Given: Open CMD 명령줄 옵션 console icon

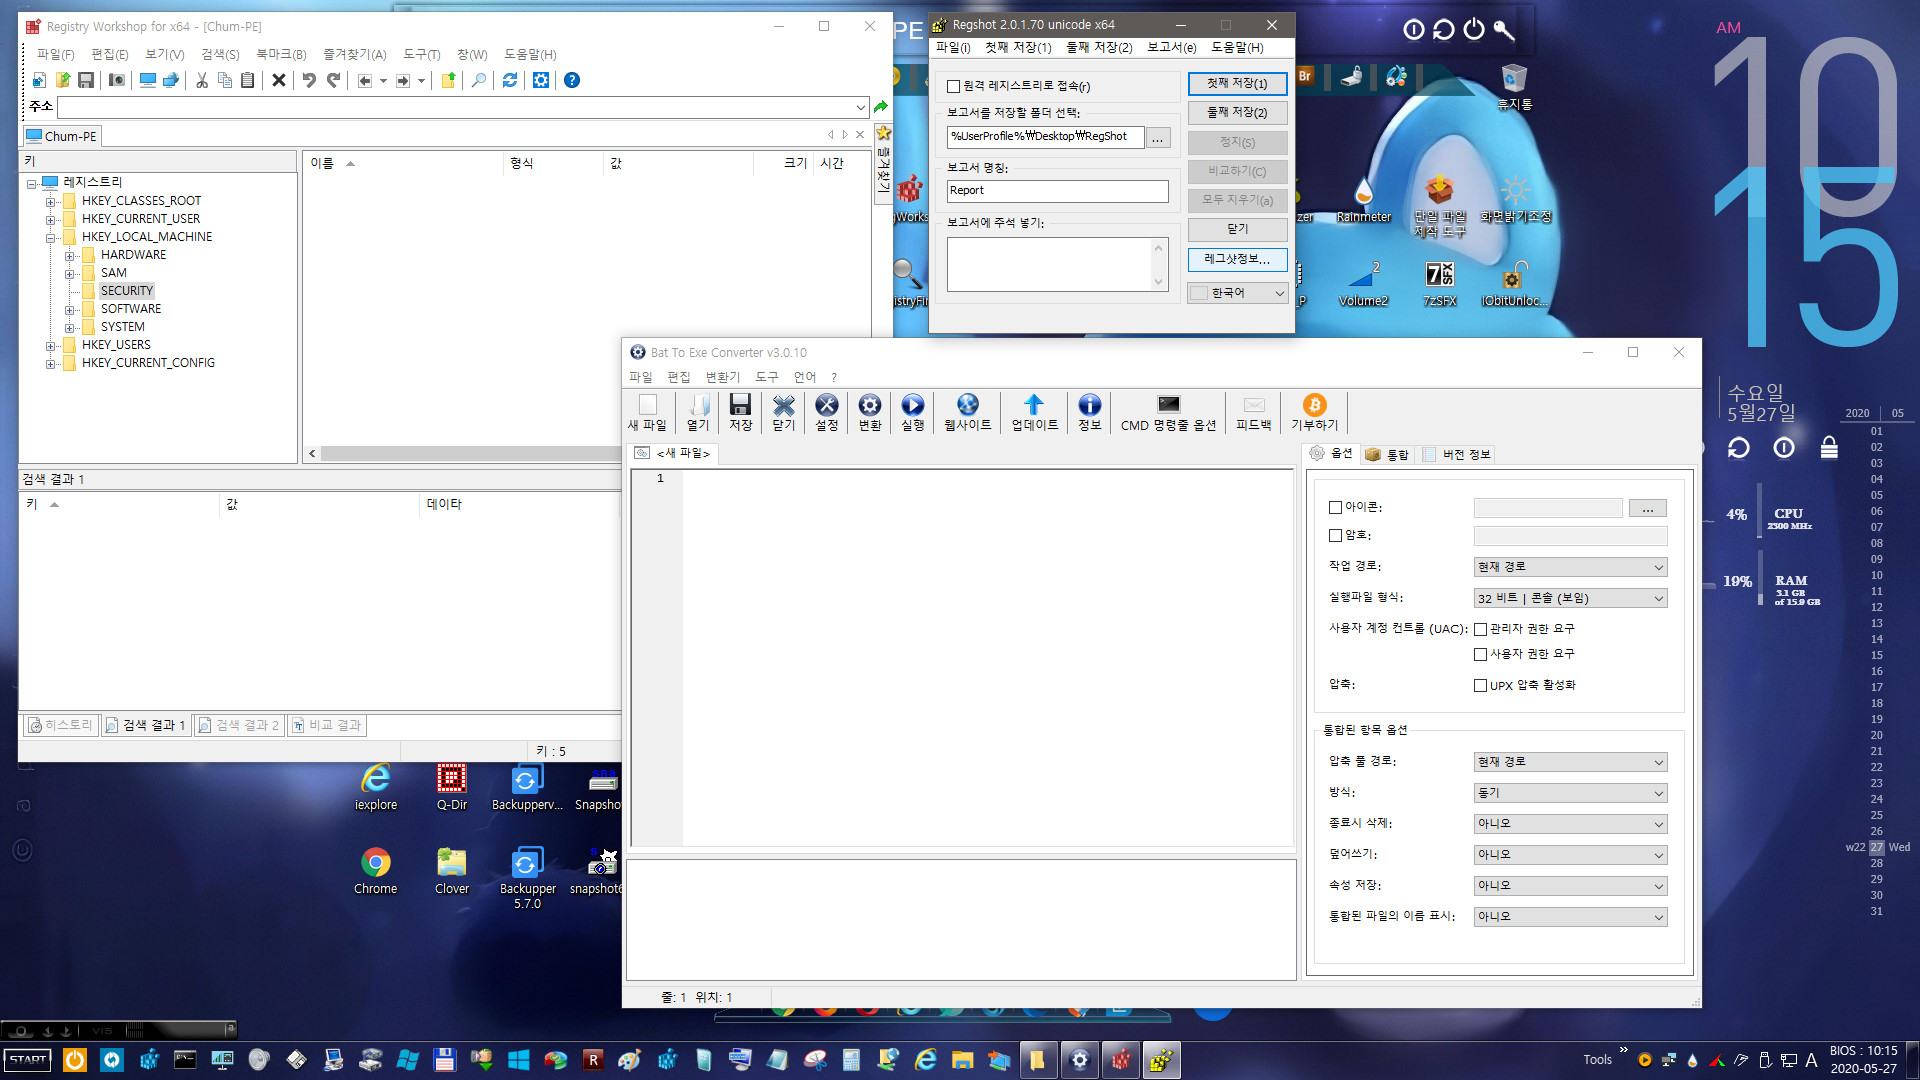Looking at the screenshot, I should [x=1168, y=411].
